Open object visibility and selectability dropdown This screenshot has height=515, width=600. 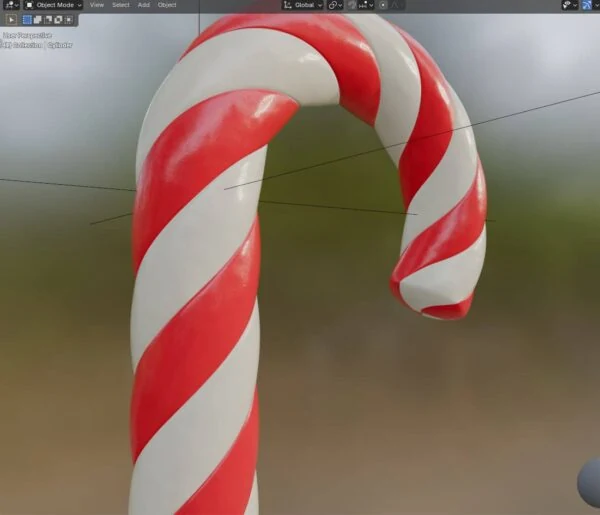click(569, 5)
